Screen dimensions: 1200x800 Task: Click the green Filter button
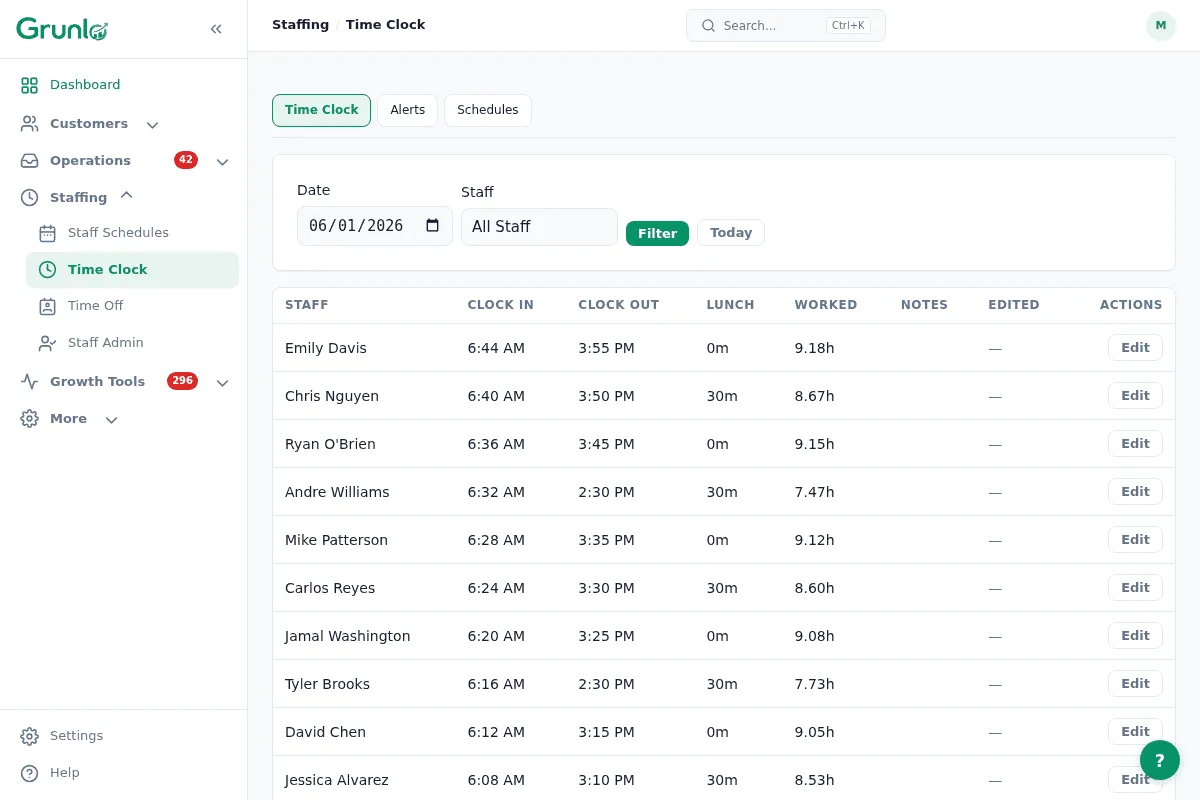tap(657, 233)
